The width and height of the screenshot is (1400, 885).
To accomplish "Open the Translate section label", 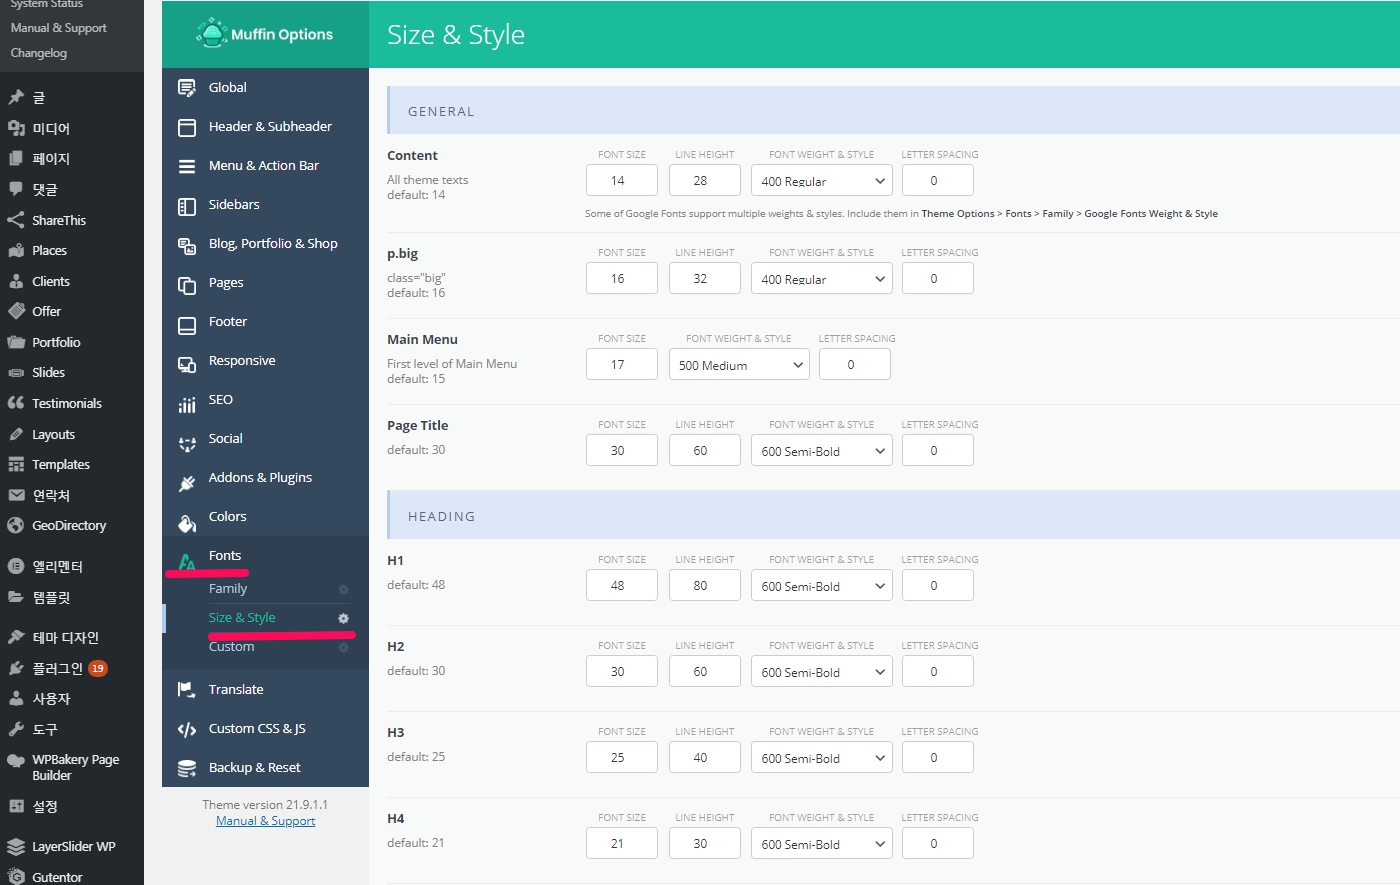I will coord(236,690).
